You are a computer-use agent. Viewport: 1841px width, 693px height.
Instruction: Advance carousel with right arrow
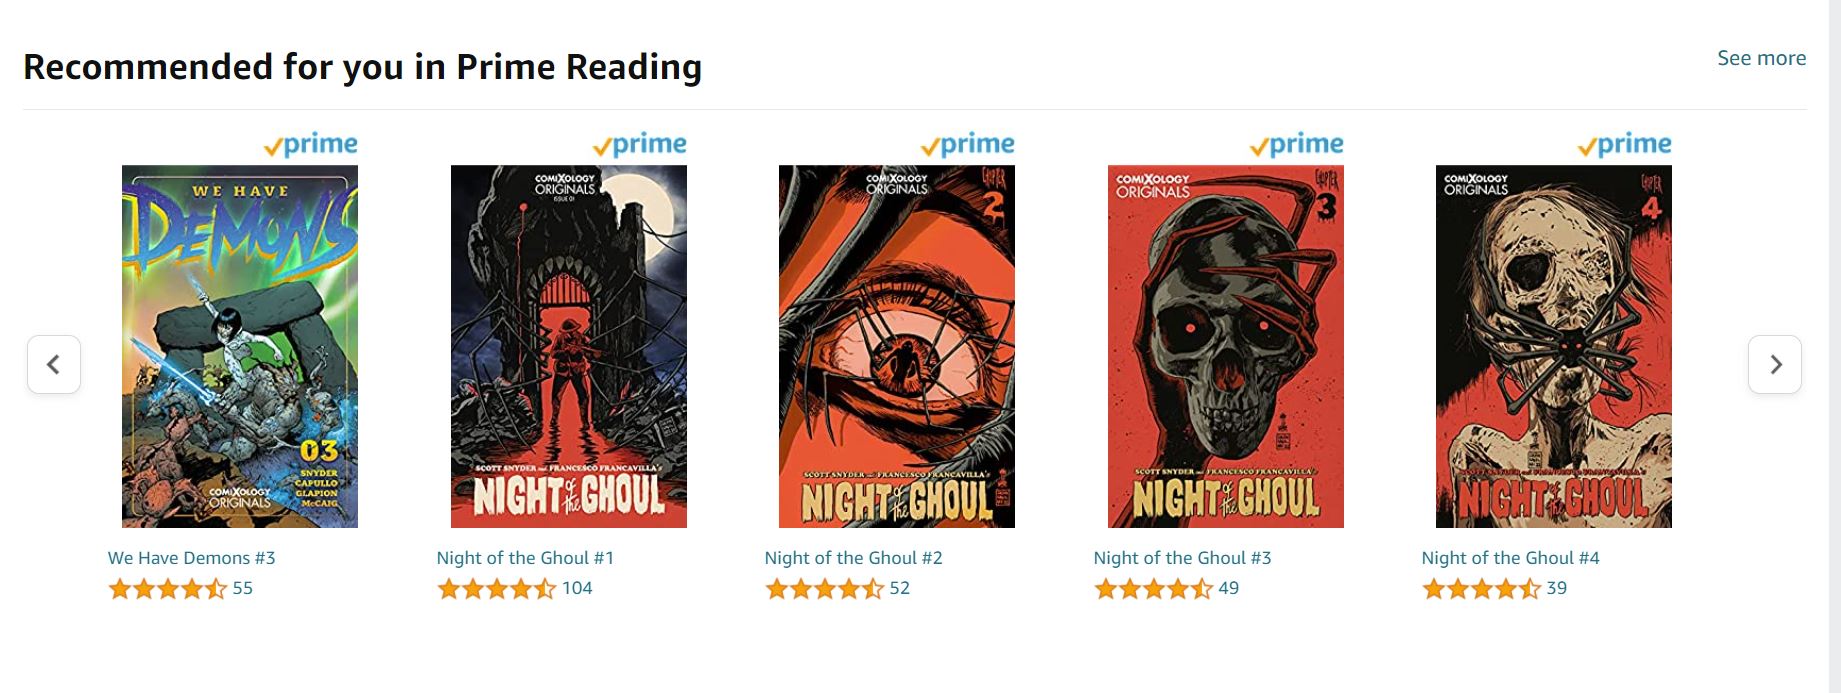(x=1775, y=364)
